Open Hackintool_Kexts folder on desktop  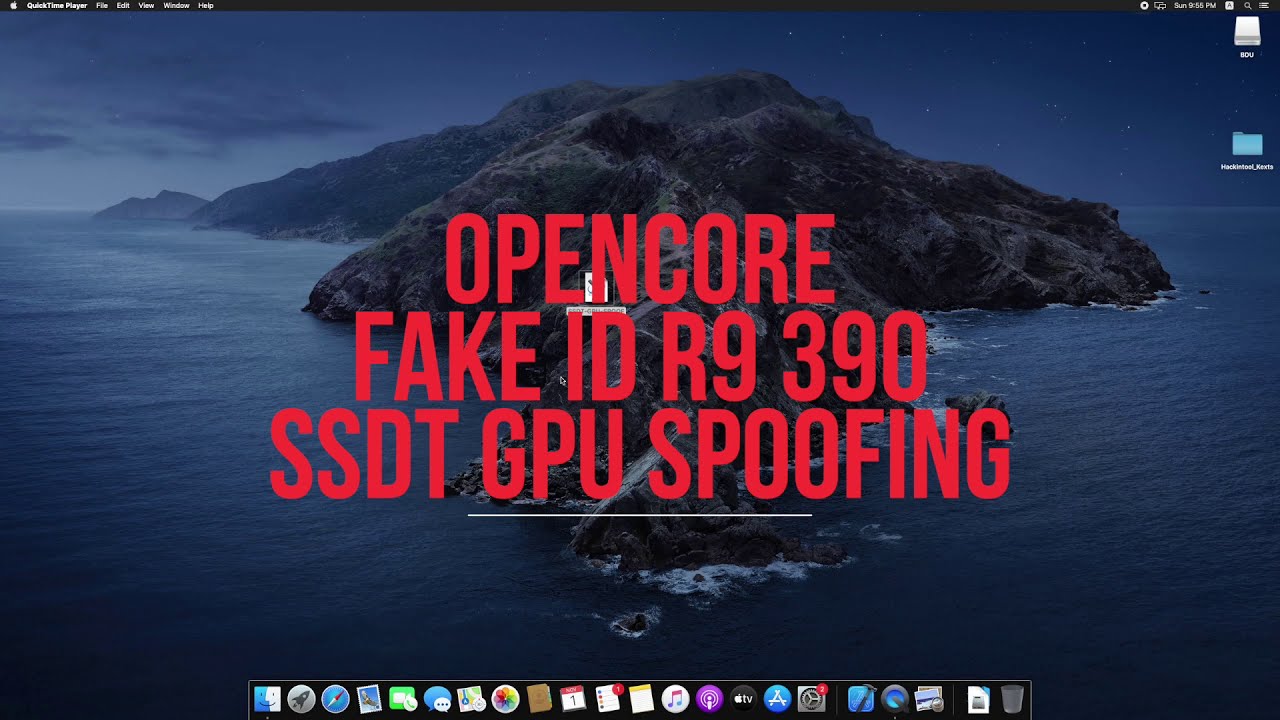pyautogui.click(x=1247, y=151)
